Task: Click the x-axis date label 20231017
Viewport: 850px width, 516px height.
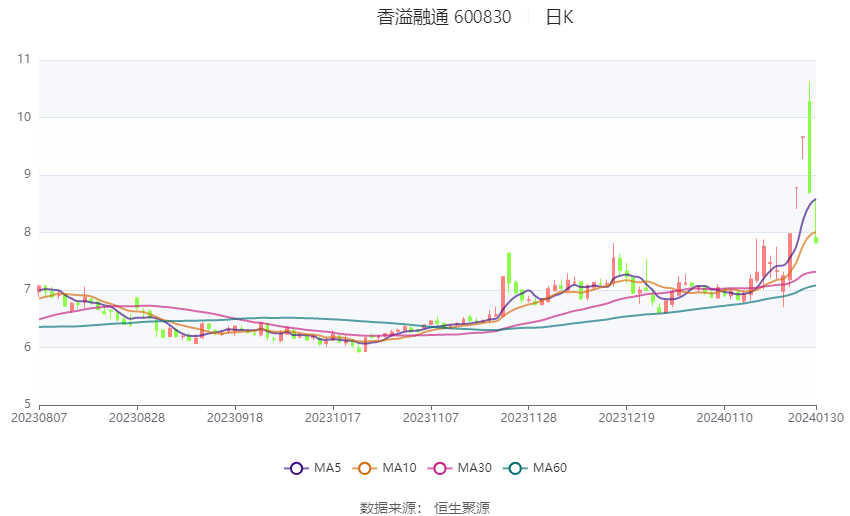Action: pyautogui.click(x=333, y=418)
